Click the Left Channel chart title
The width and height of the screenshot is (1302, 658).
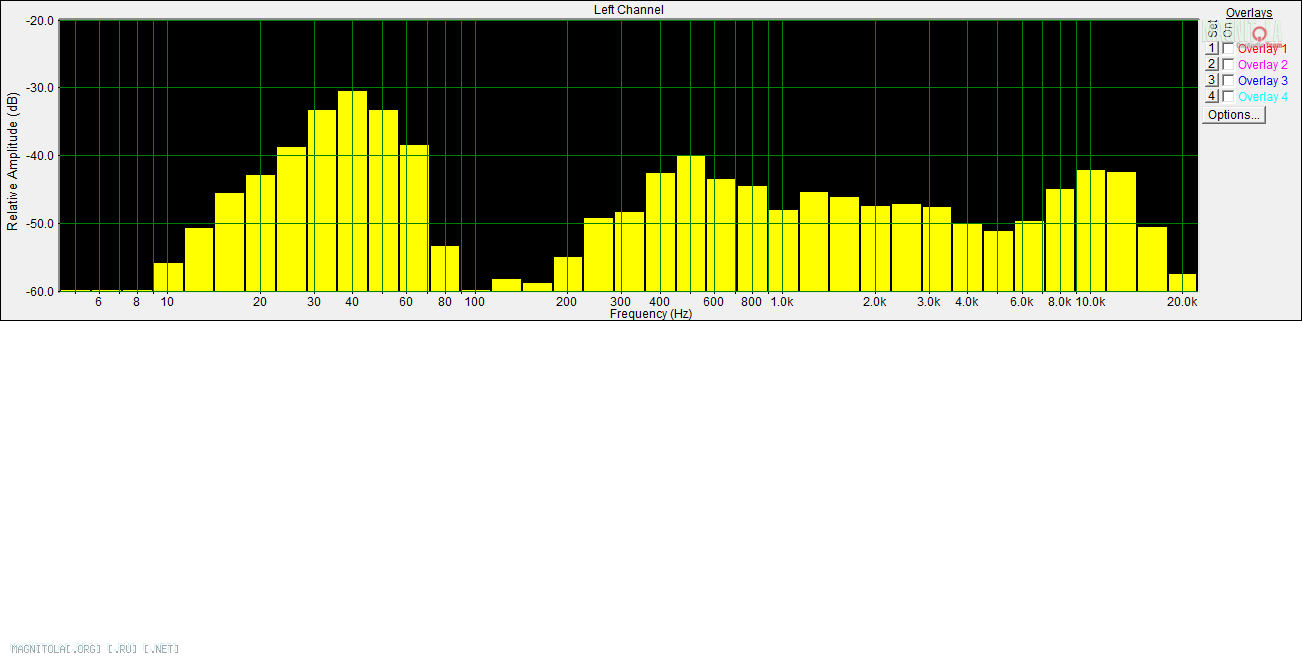point(628,10)
